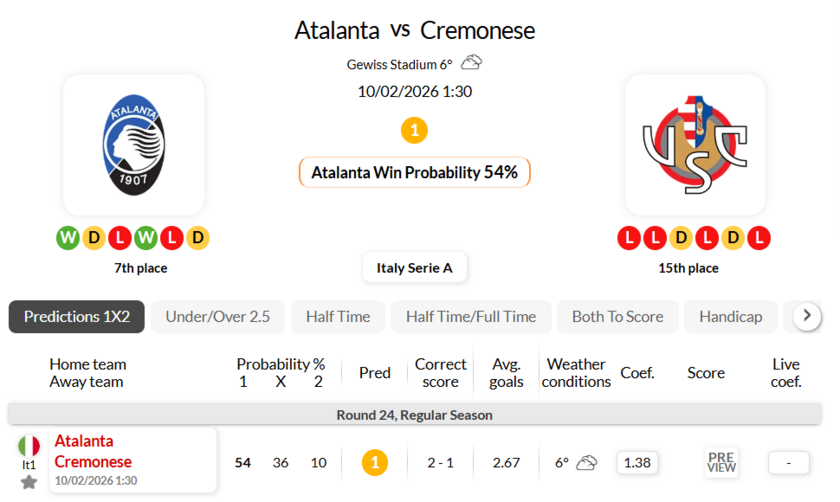The width and height of the screenshot is (840, 502).
Task: Switch to the Half Time/Full Time tab
Action: (471, 316)
